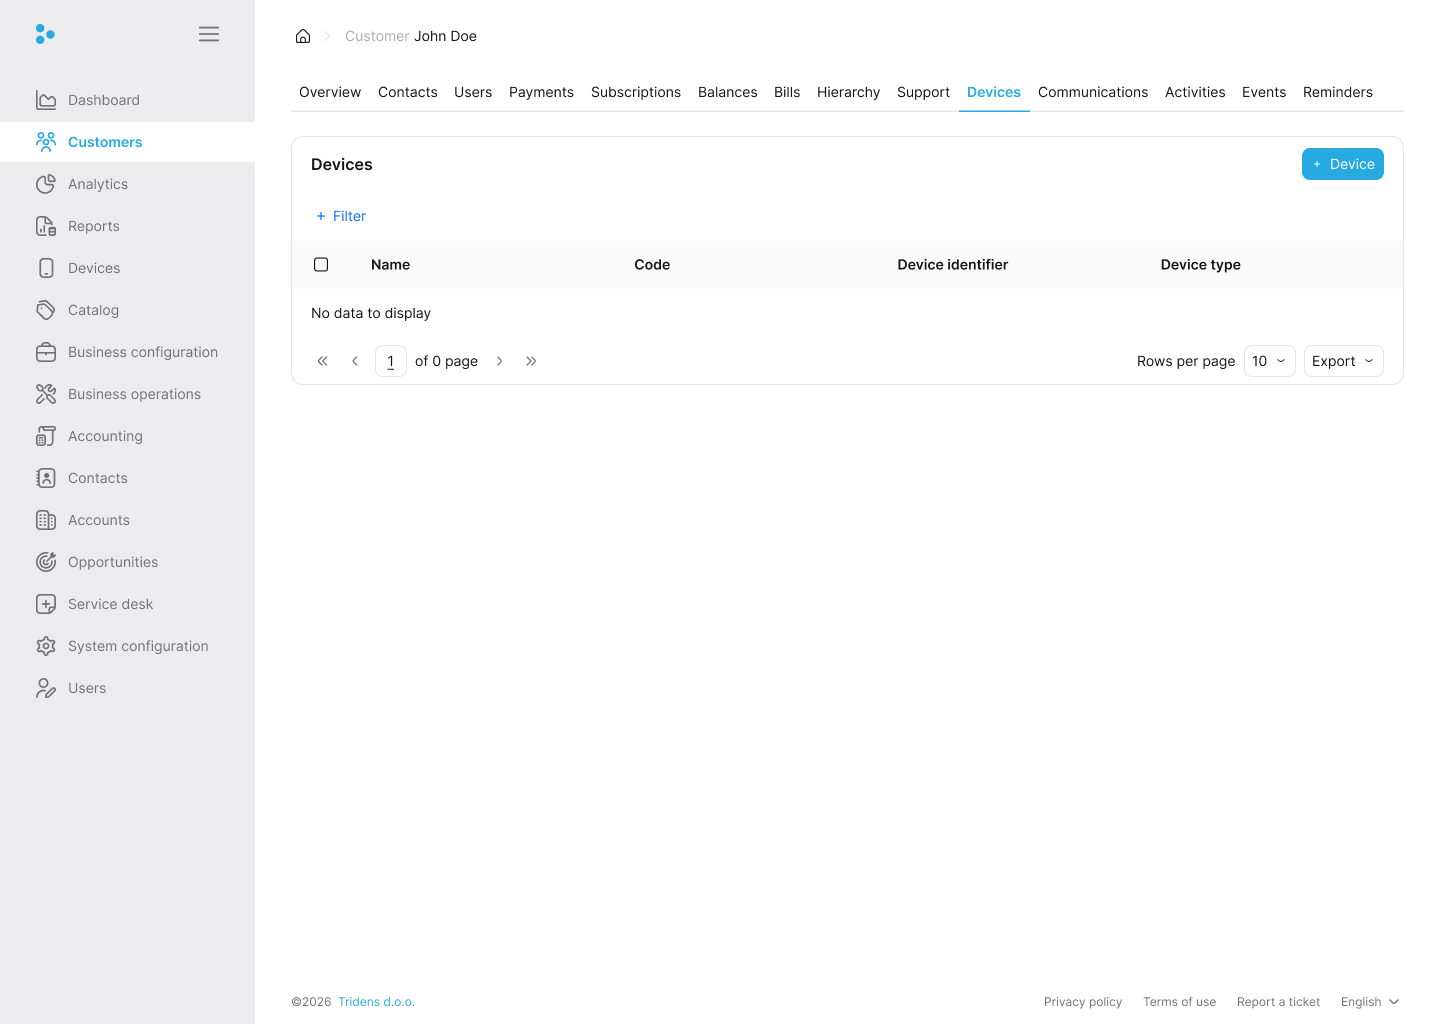
Task: Click the hamburger menu icon
Action: 209,33
